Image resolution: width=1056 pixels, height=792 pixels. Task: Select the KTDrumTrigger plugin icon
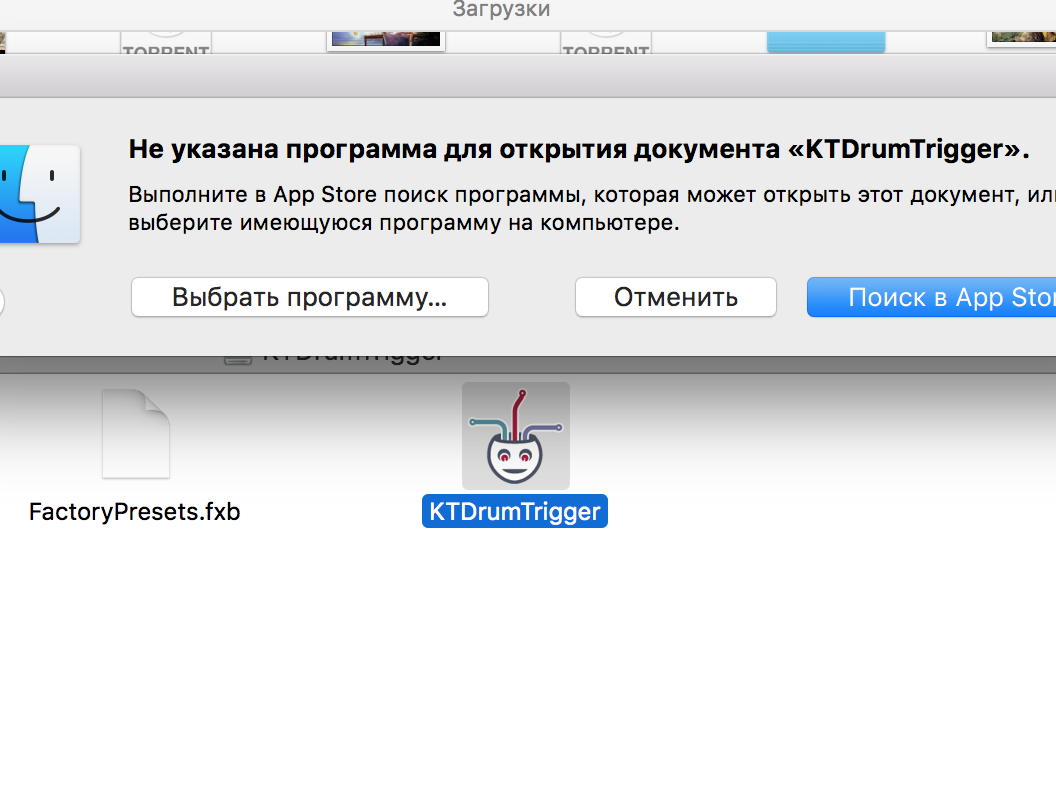(x=516, y=436)
